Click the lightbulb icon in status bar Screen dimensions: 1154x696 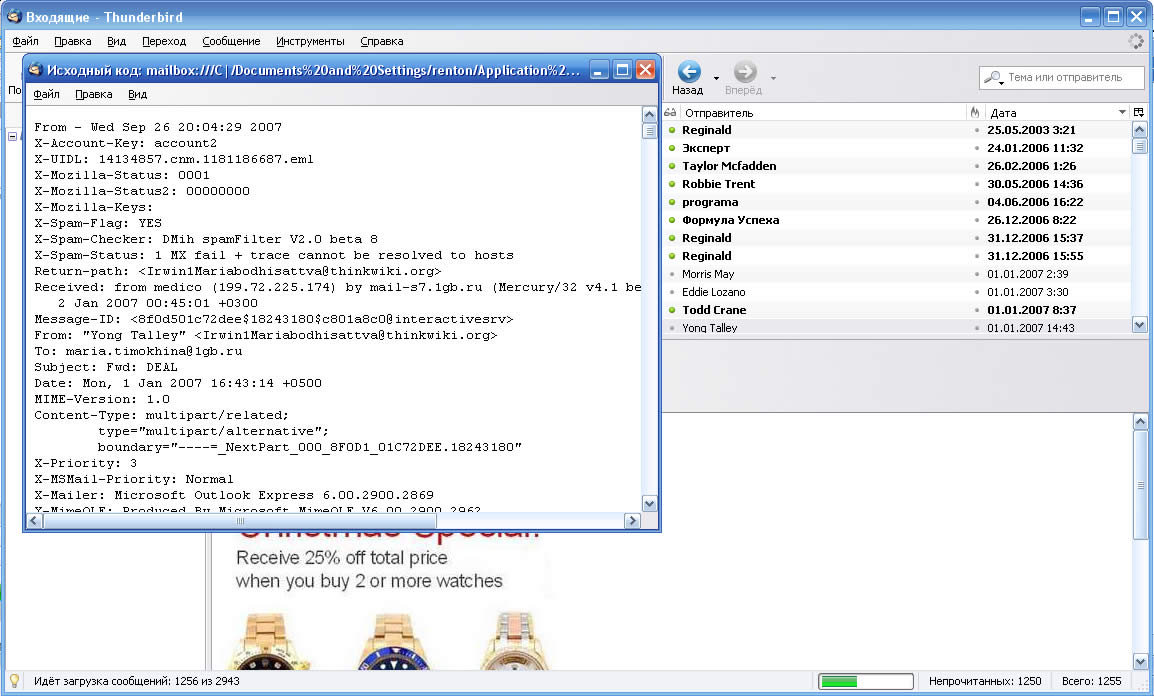(15, 681)
